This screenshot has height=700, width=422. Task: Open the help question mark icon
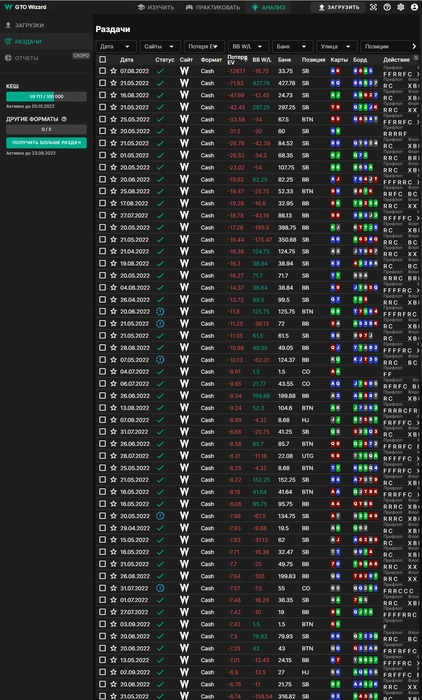[x=387, y=7]
